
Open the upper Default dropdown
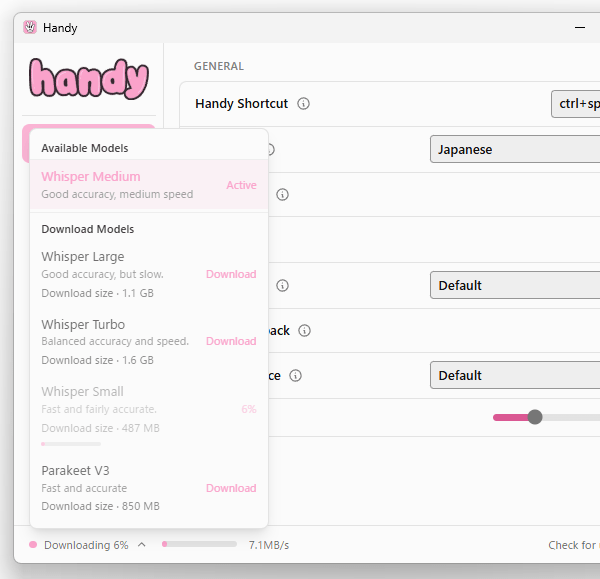(514, 285)
